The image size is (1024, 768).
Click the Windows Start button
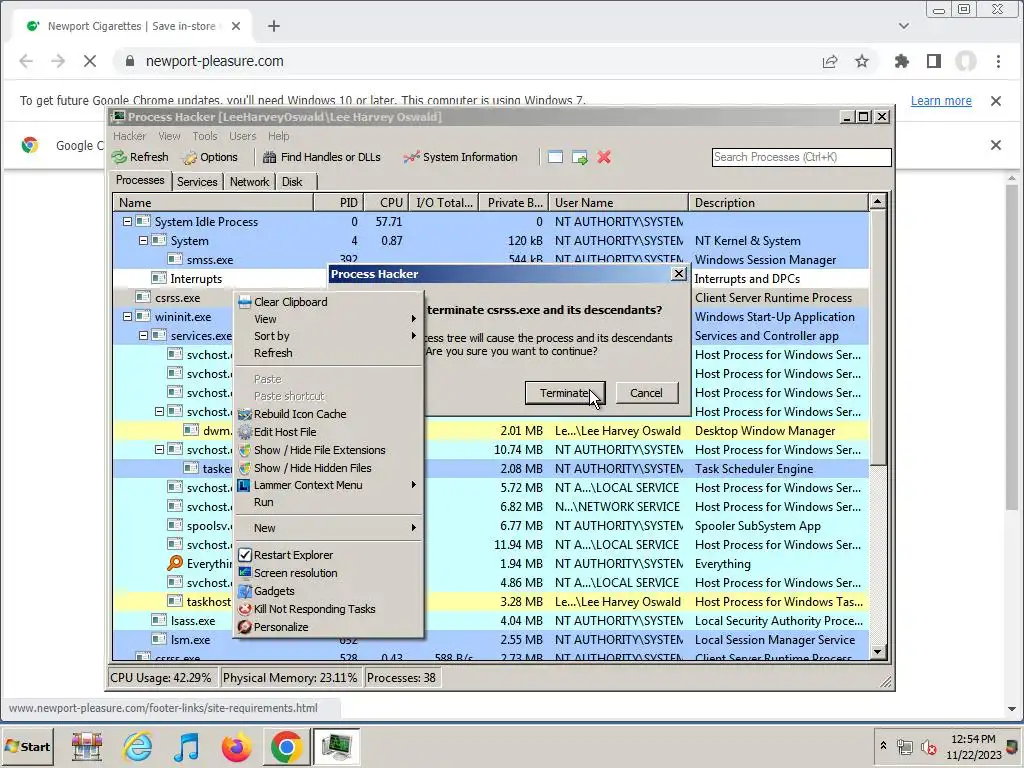(x=27, y=746)
